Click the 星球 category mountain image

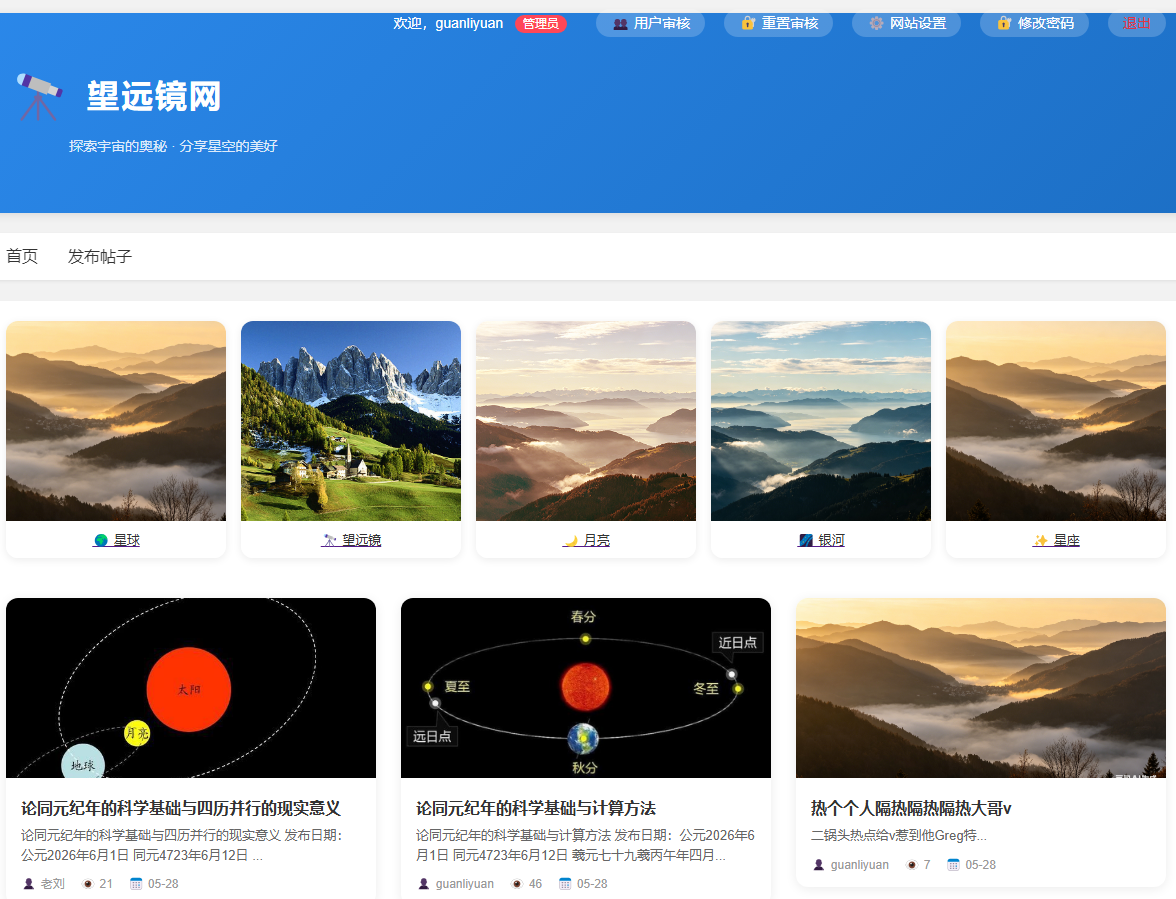pyautogui.click(x=116, y=421)
